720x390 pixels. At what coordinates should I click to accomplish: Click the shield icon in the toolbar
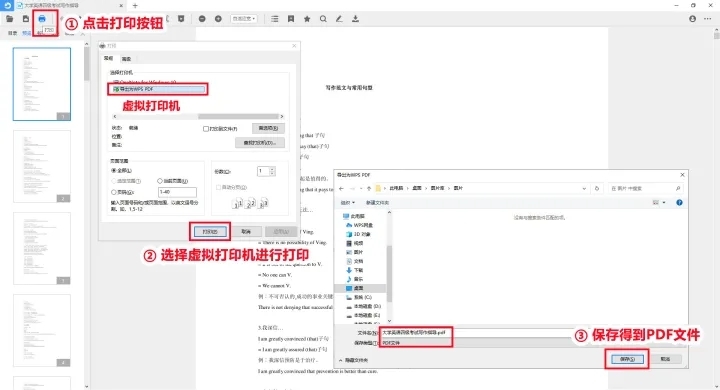coord(181,19)
